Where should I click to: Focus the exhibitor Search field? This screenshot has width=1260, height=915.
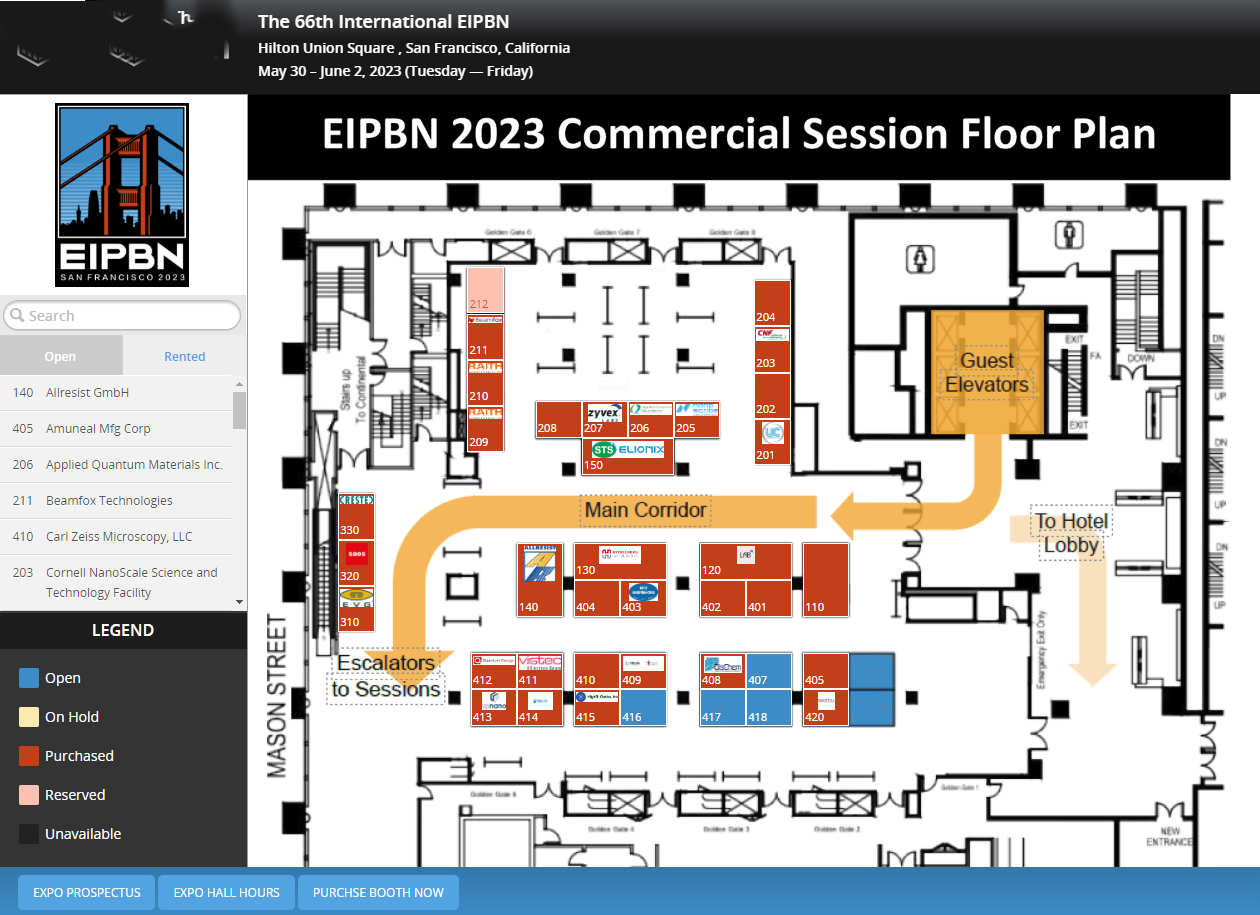[130, 316]
